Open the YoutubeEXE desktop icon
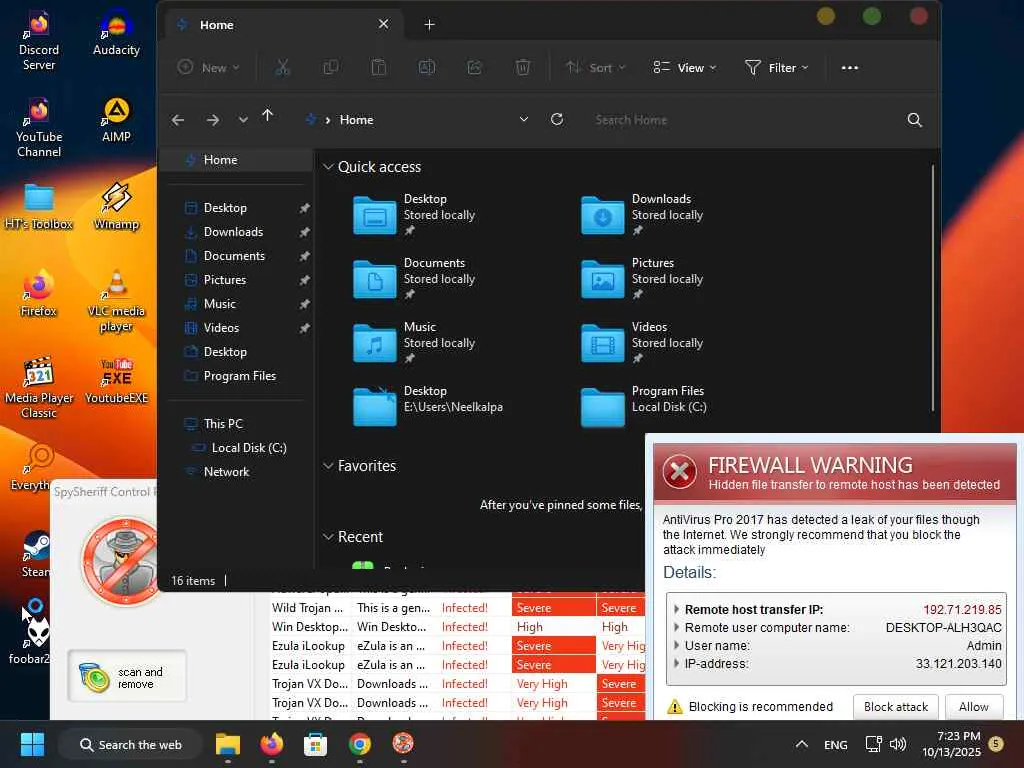Viewport: 1024px width, 768px height. (116, 381)
